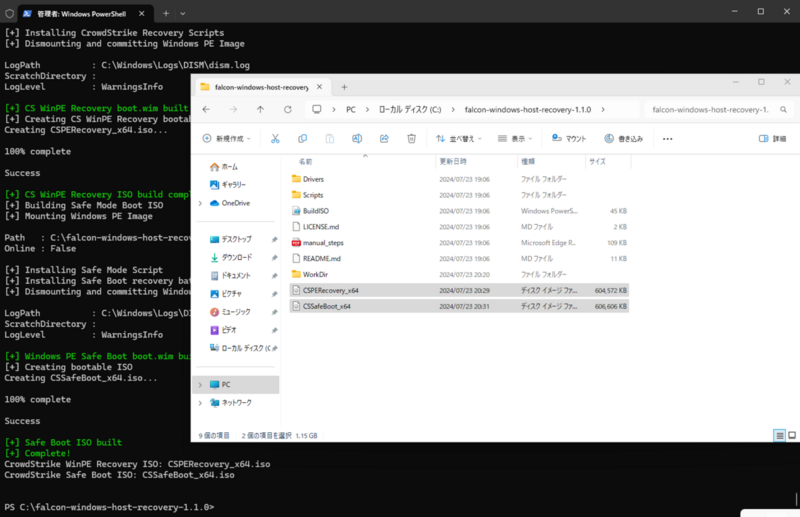Add a new Explorer tab
The width and height of the screenshot is (800, 517).
coord(344,87)
